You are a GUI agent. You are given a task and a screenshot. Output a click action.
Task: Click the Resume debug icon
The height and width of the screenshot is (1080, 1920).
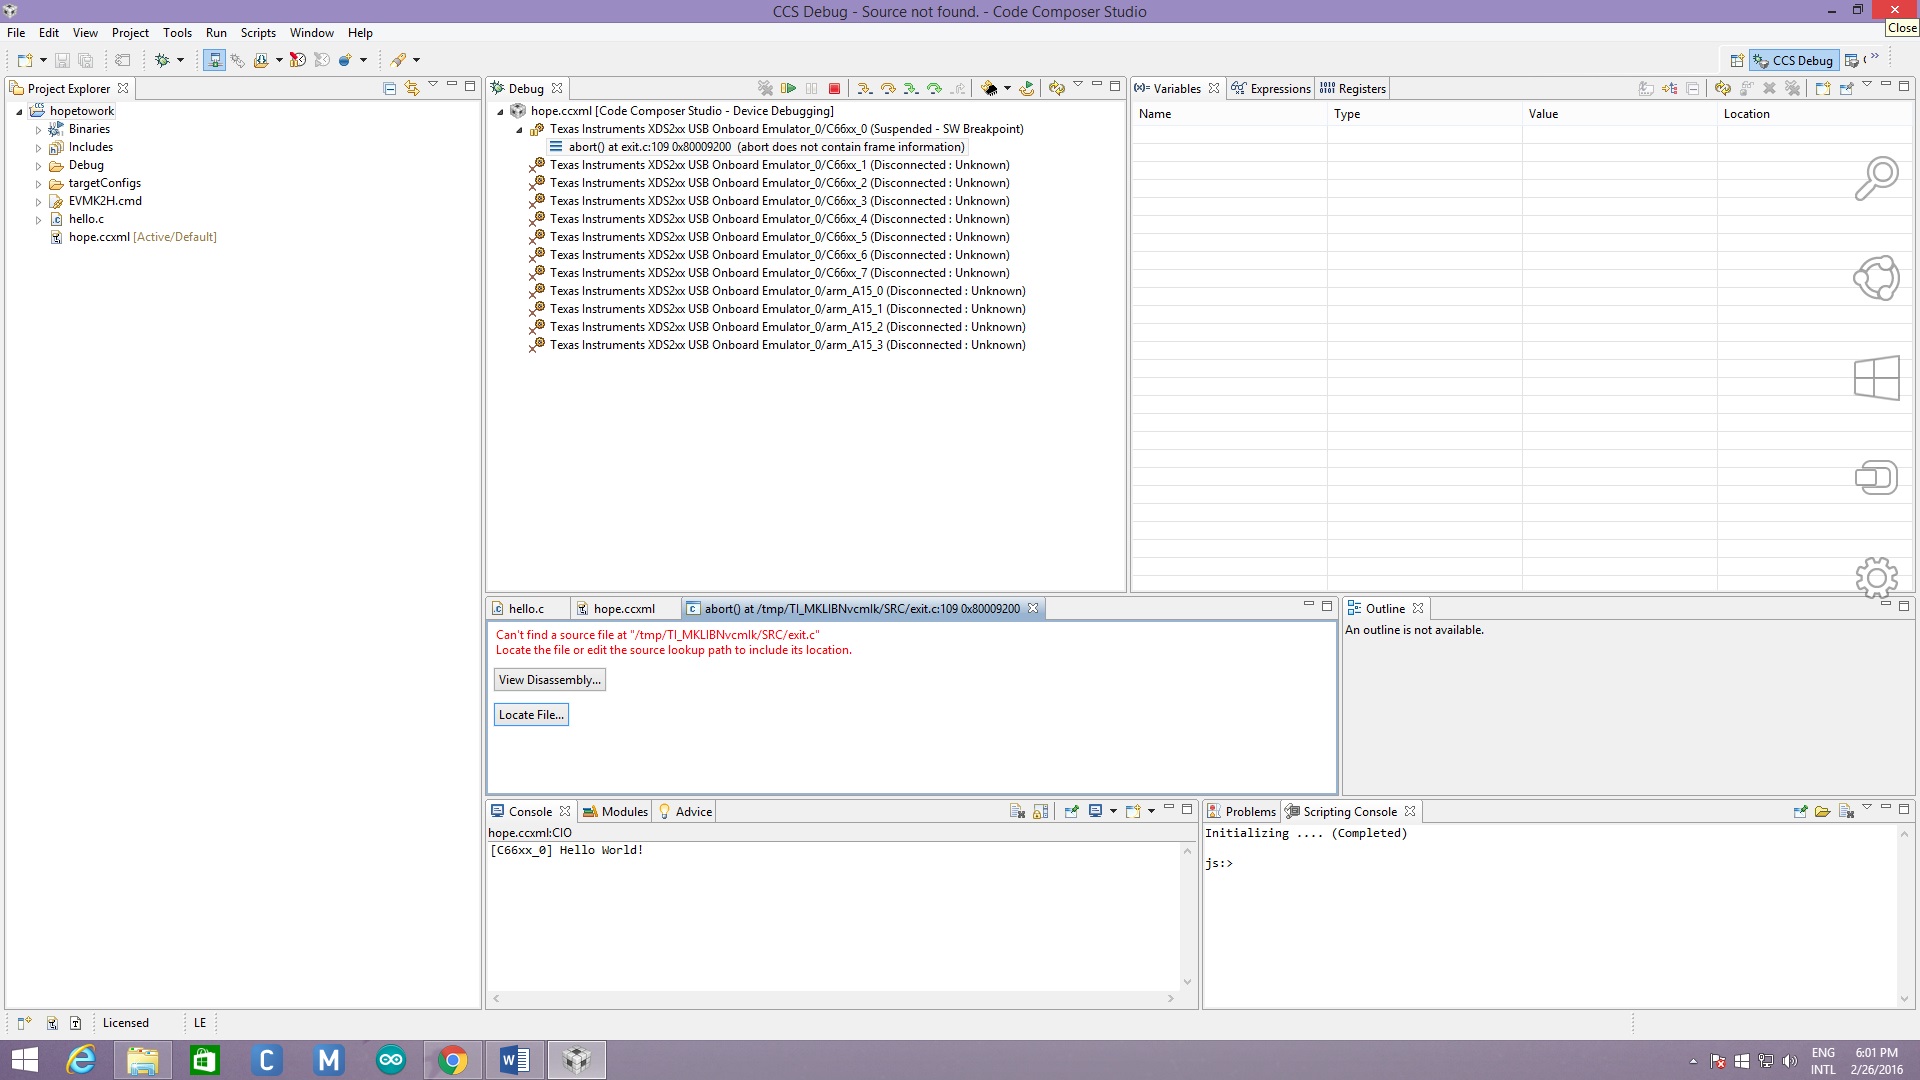pos(789,88)
